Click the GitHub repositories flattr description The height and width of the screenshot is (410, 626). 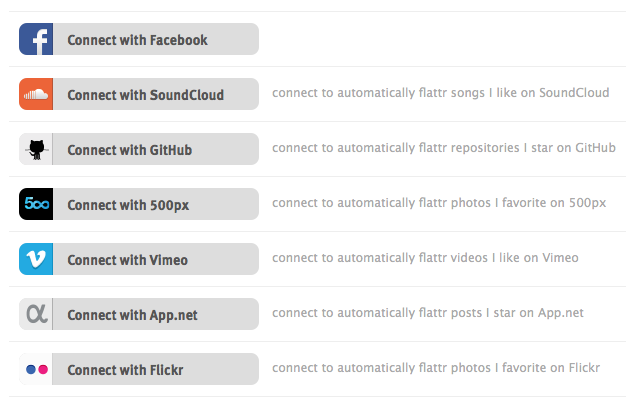click(443, 148)
